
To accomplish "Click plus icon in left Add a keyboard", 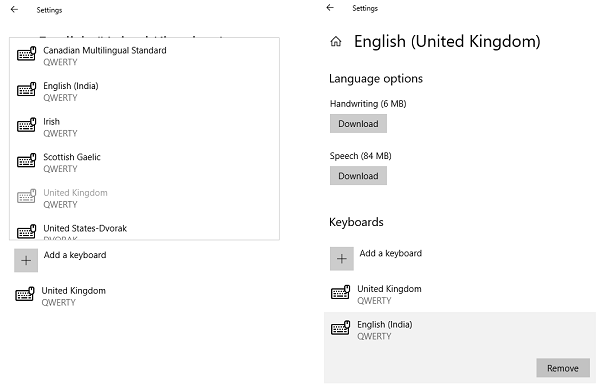I will pos(26,261).
